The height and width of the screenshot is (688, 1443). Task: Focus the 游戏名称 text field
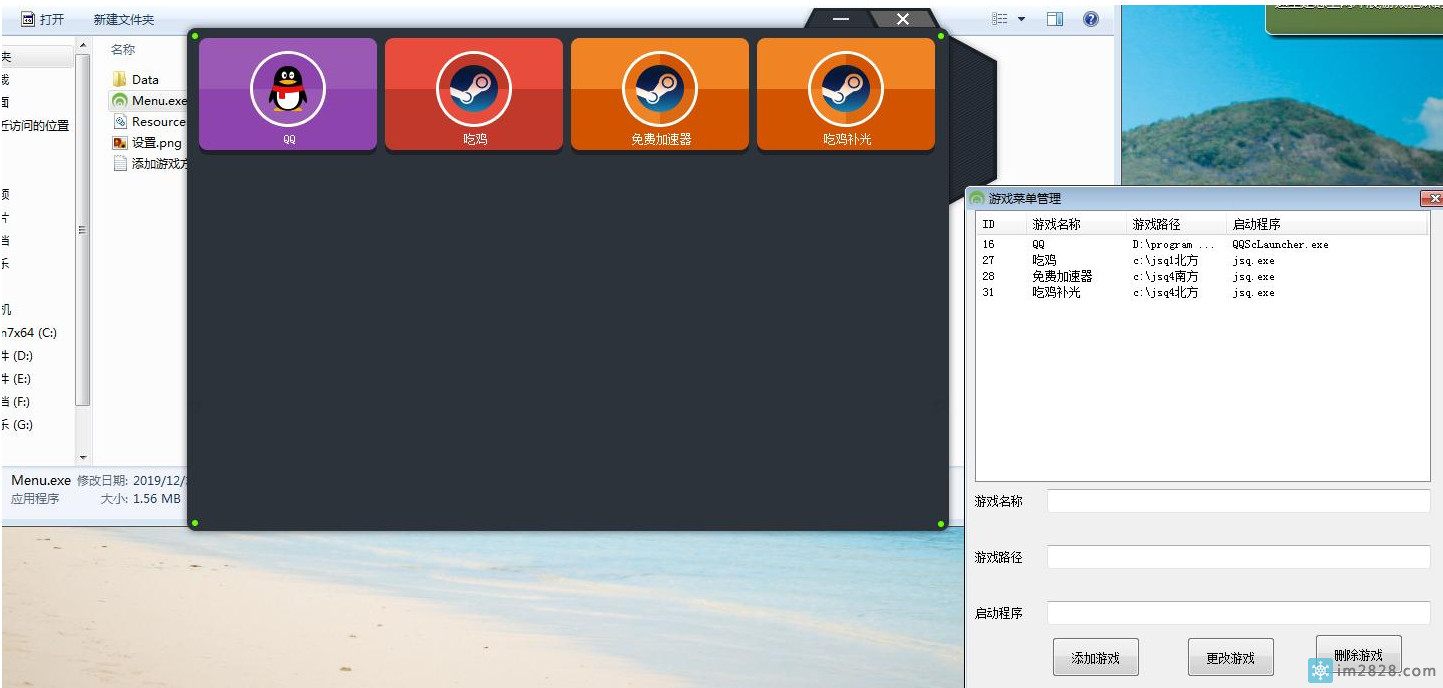[1238, 501]
